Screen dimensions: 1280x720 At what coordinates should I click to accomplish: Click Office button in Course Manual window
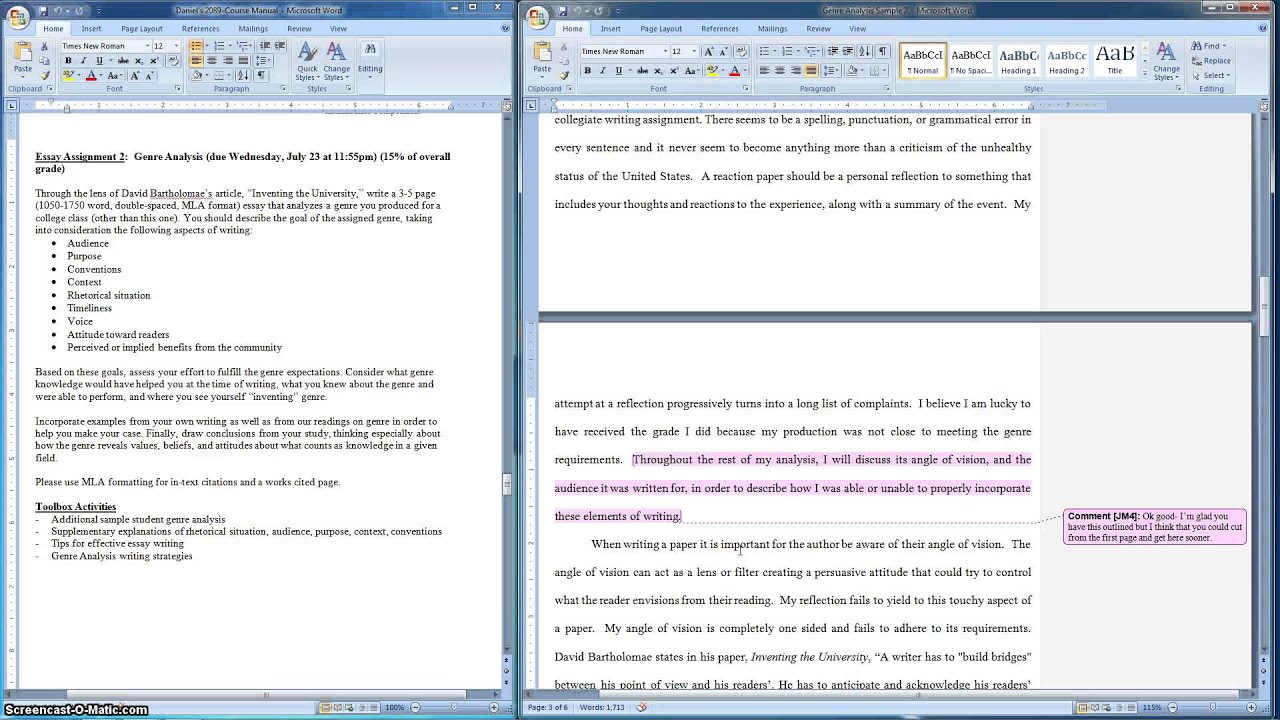18,17
